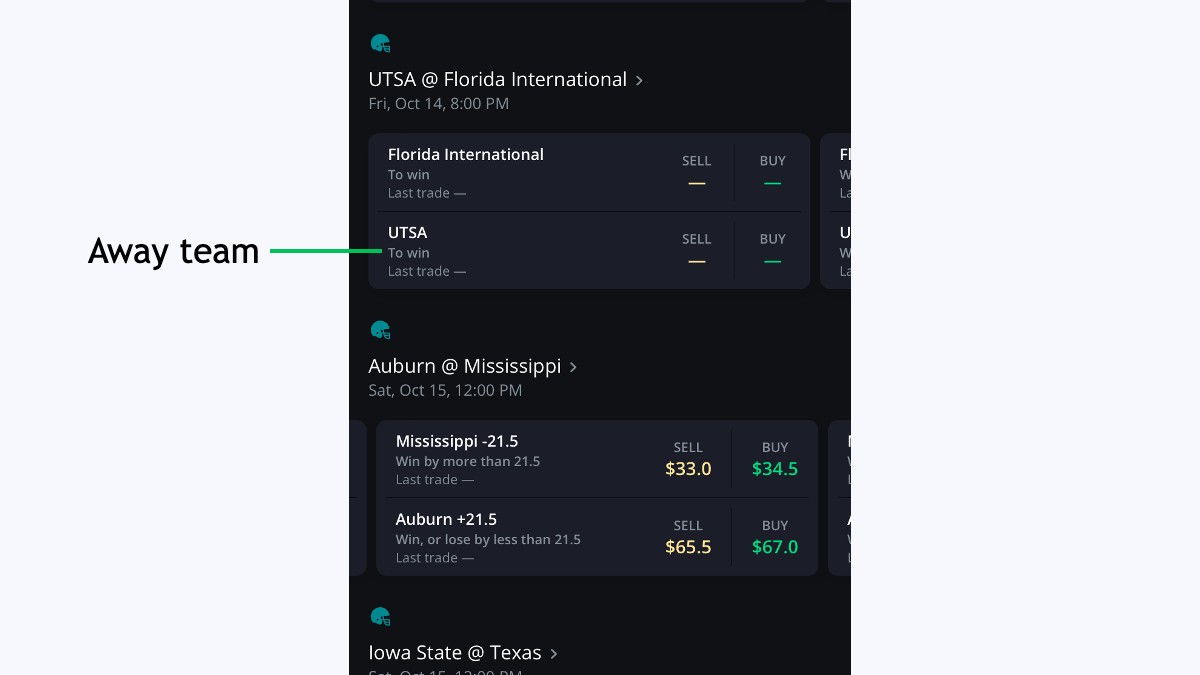Select the Auburn +21.5 market row
The image size is (1200, 675).
[x=500, y=538]
